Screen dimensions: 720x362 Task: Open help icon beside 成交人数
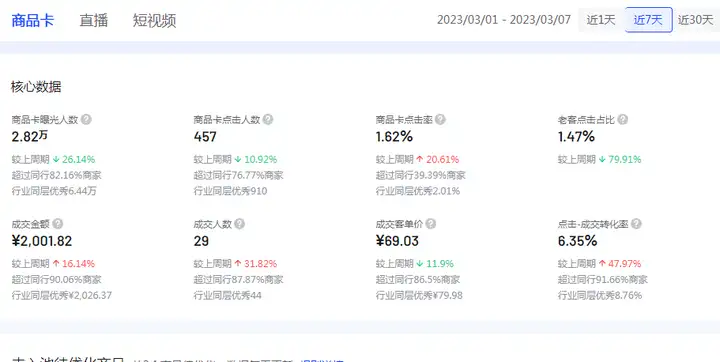click(239, 224)
